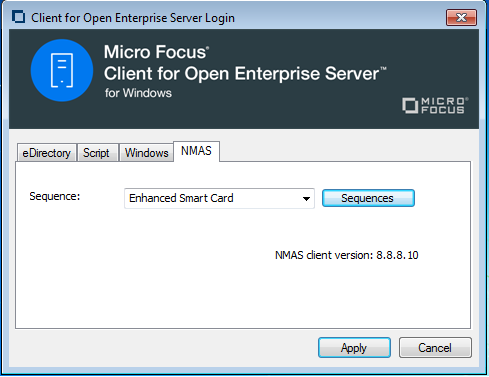Viewport: 489px width, 377px height.
Task: Open the Script tab
Action: 96,153
